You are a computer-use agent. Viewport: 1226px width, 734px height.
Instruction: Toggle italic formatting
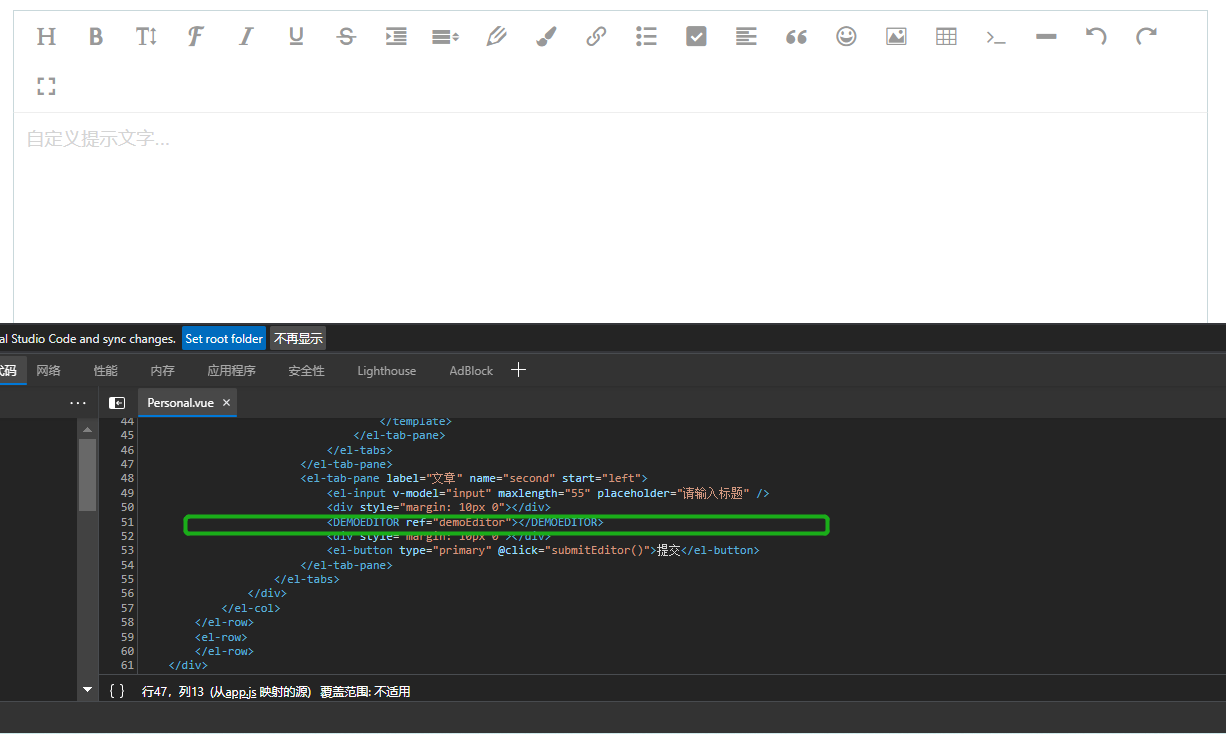click(246, 37)
